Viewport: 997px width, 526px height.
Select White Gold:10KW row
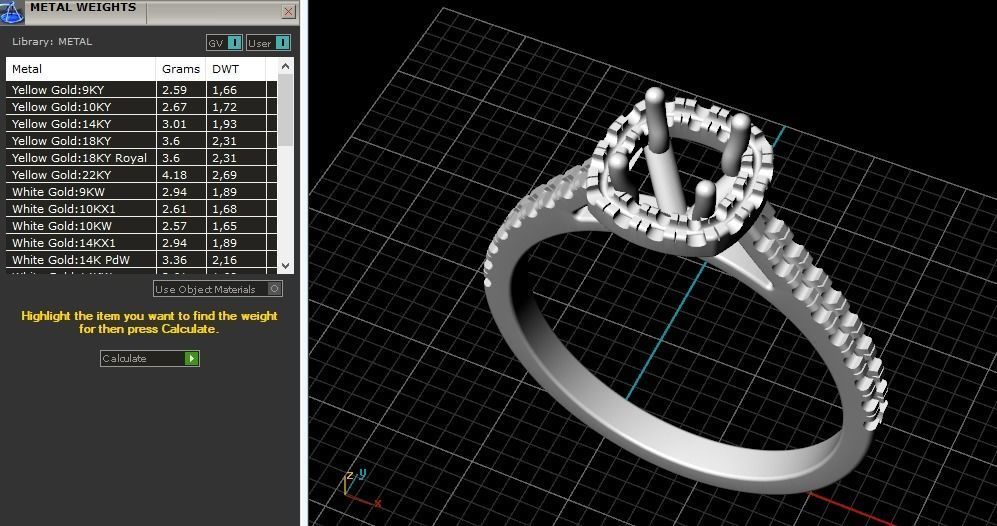[x=142, y=226]
